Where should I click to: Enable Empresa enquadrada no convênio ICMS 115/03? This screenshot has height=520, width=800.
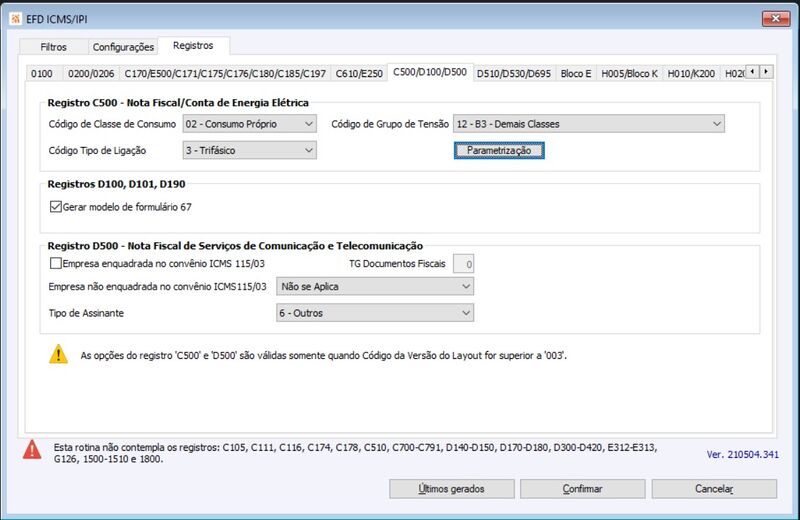click(x=56, y=263)
